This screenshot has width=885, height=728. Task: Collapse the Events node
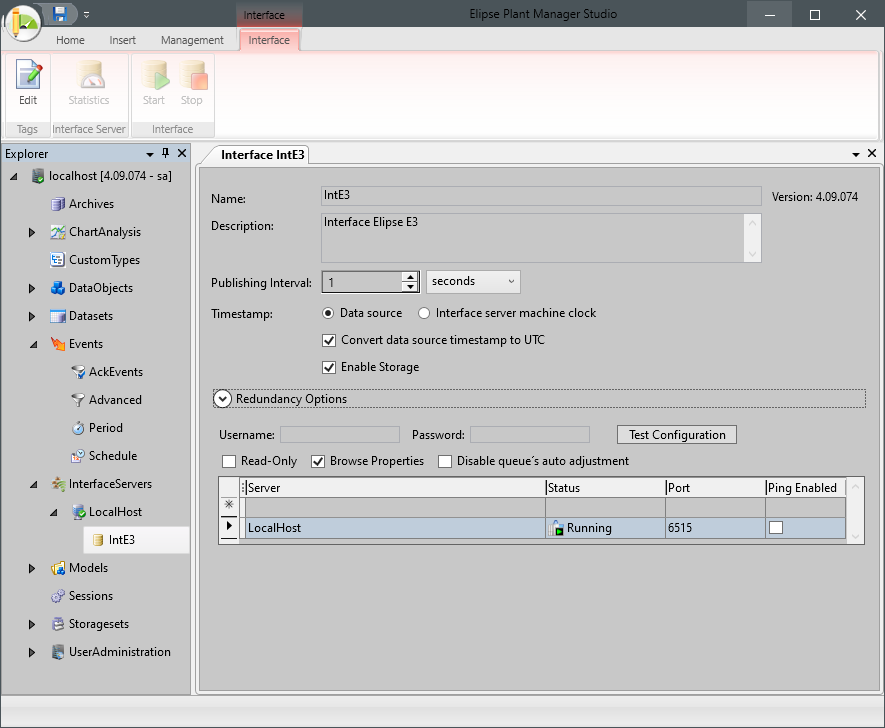33,344
